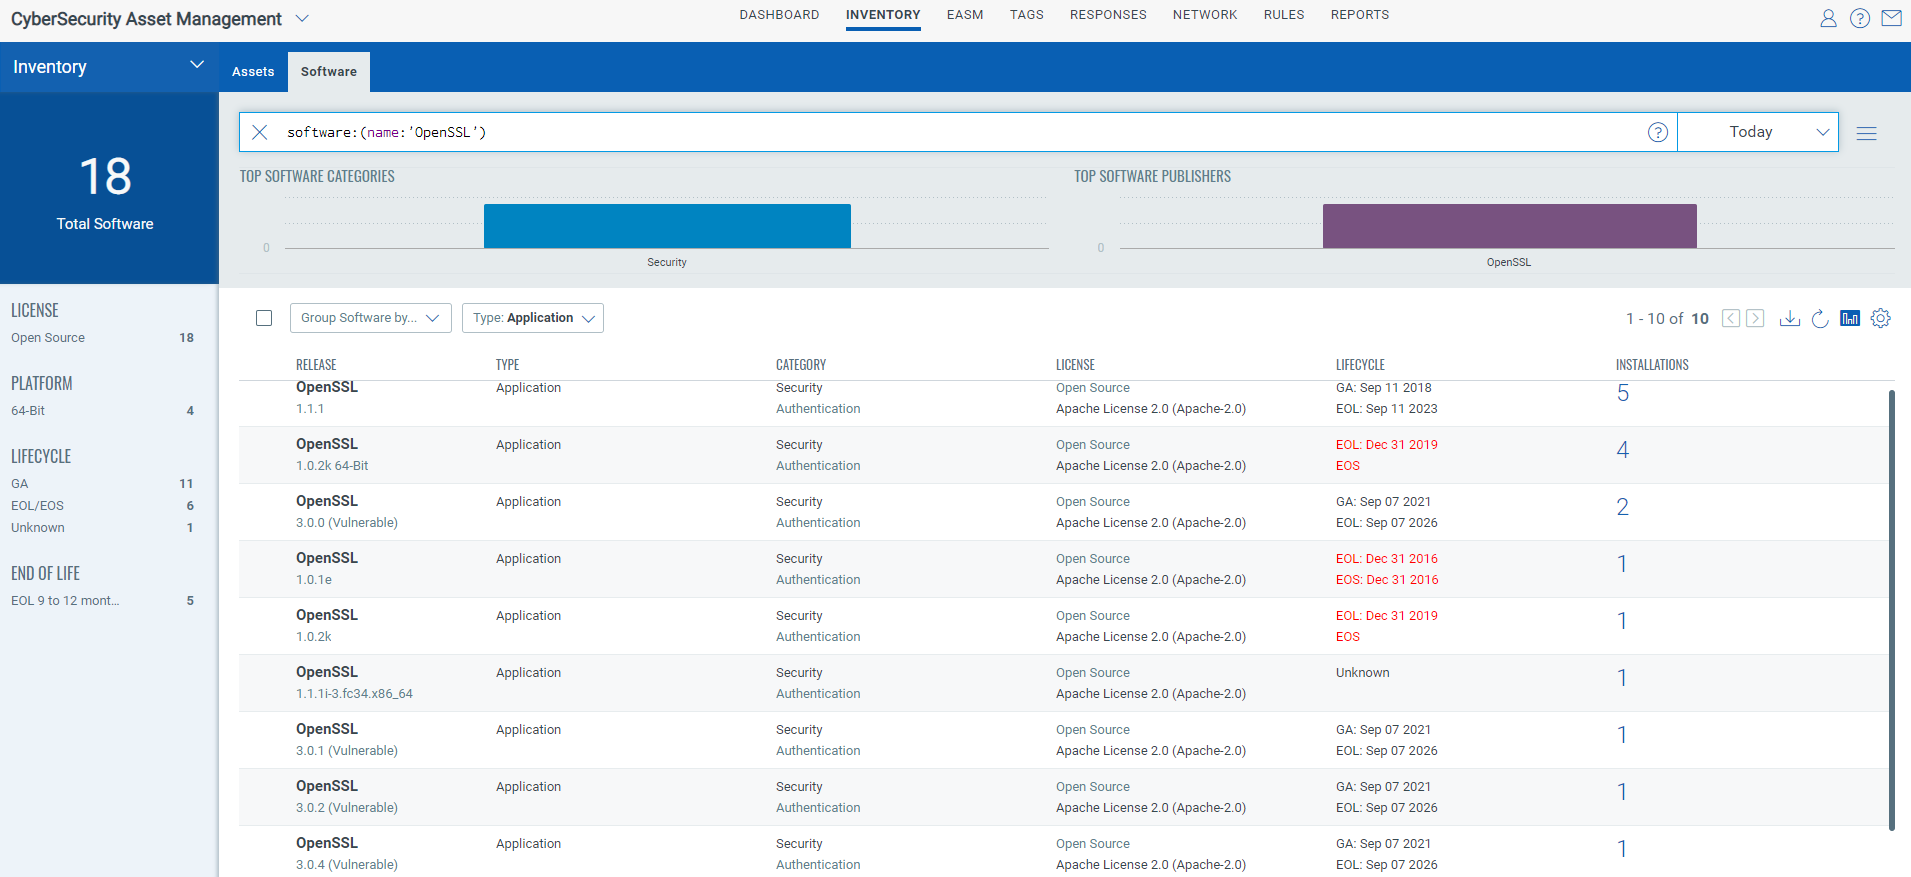Sort by the Installations column header
Image resolution: width=1911 pixels, height=877 pixels.
[x=1652, y=365]
